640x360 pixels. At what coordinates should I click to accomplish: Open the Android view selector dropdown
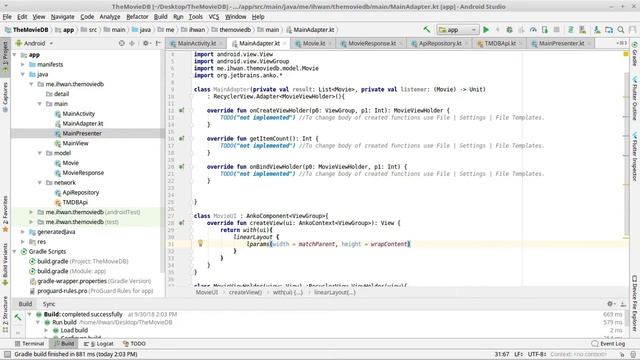pyautogui.click(x=34, y=43)
